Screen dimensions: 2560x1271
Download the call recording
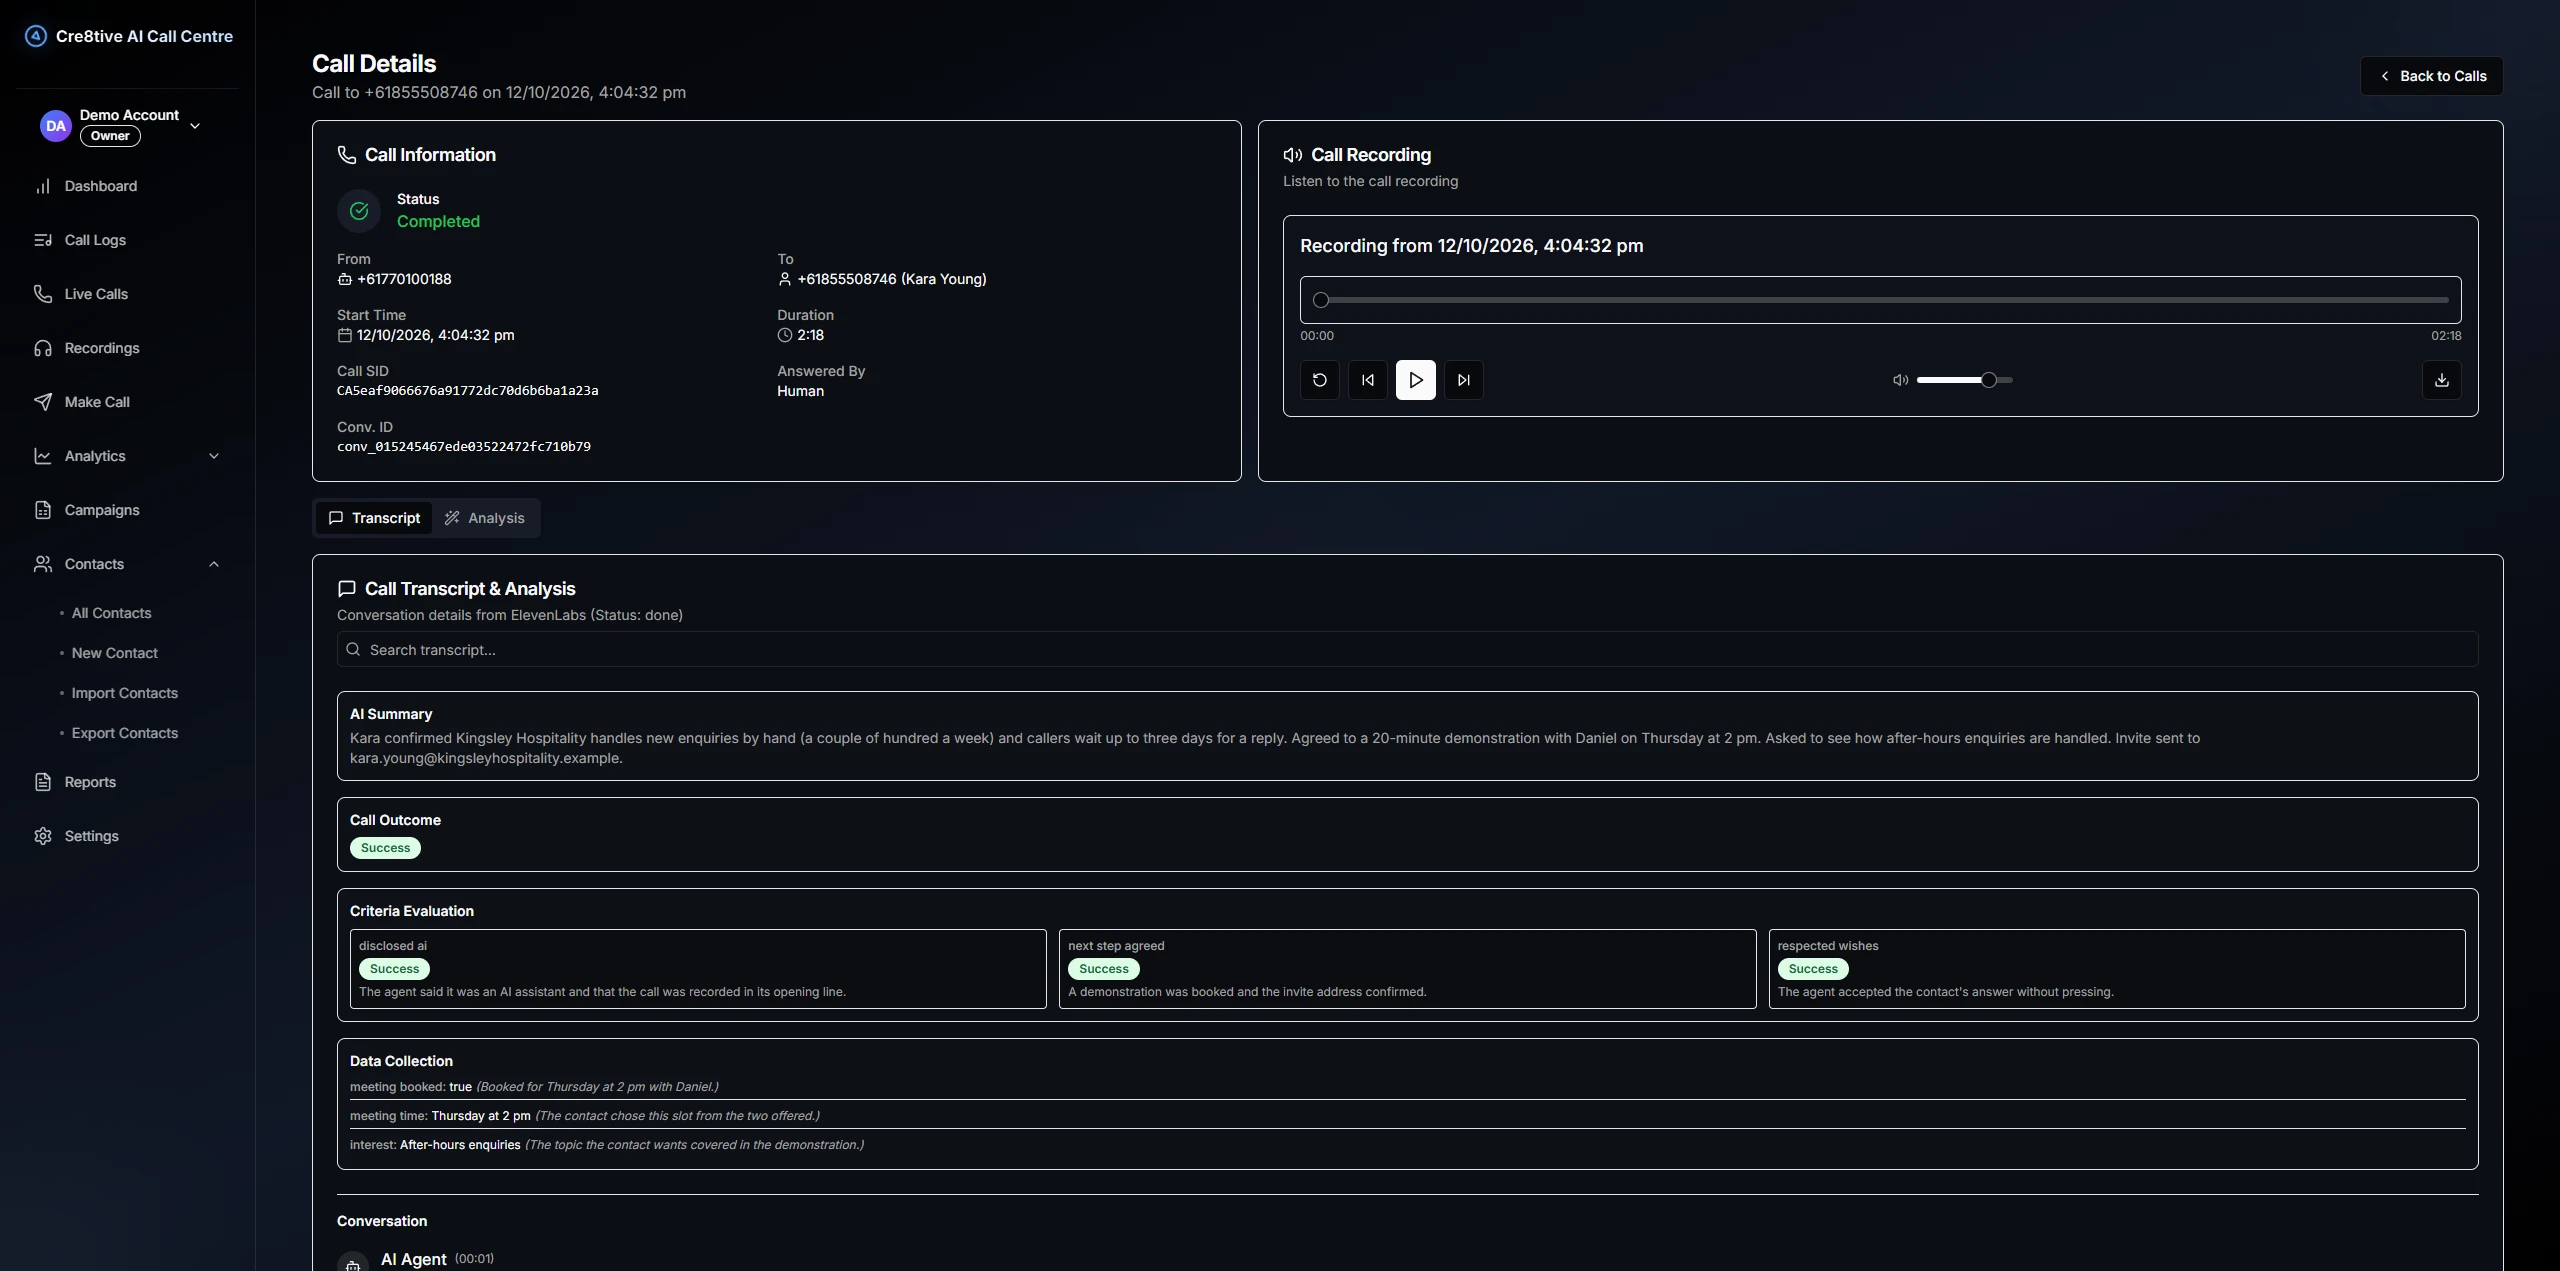click(x=2442, y=380)
